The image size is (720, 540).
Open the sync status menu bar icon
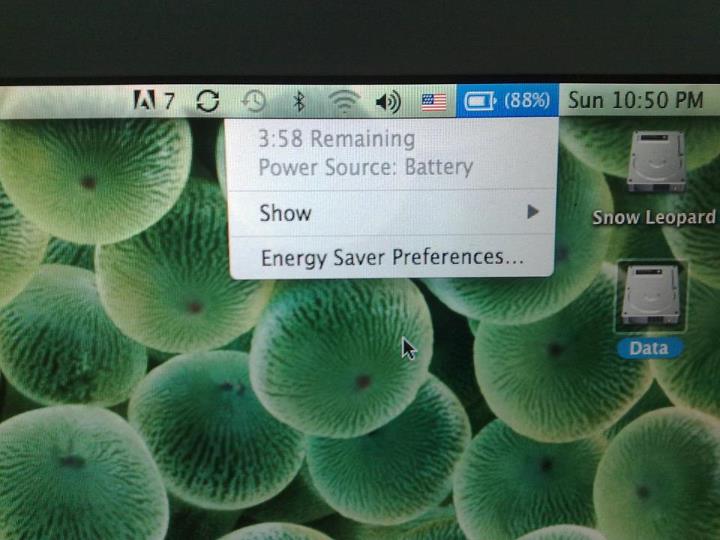pos(208,101)
